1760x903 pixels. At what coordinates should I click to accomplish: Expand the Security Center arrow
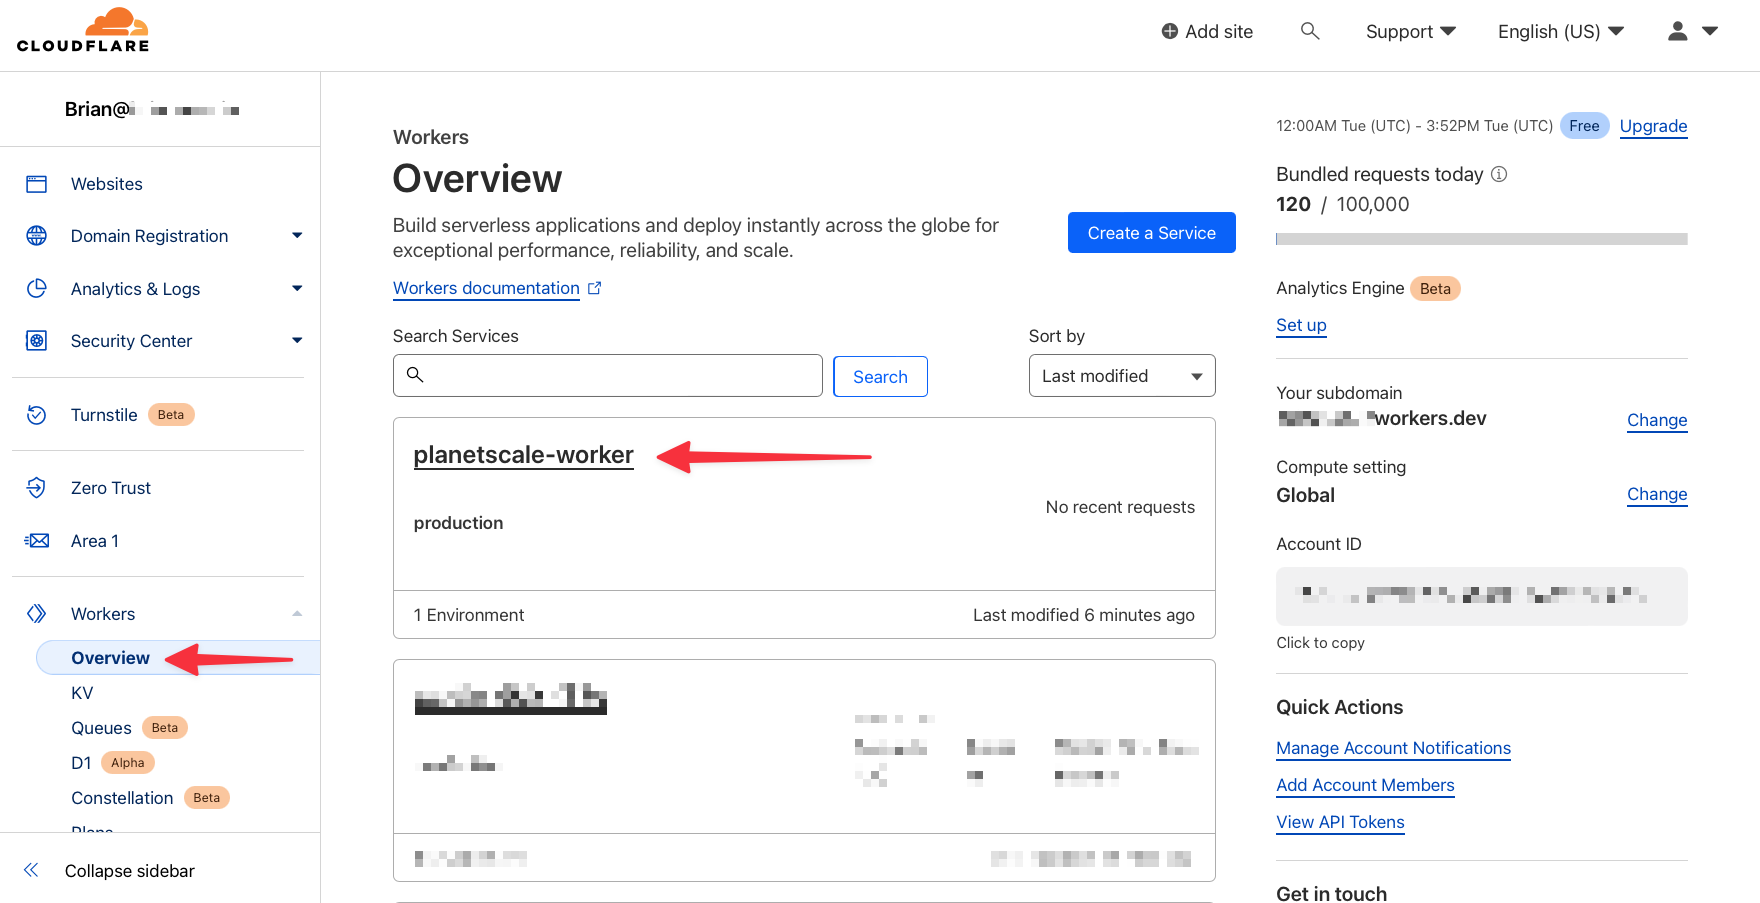[x=297, y=341]
